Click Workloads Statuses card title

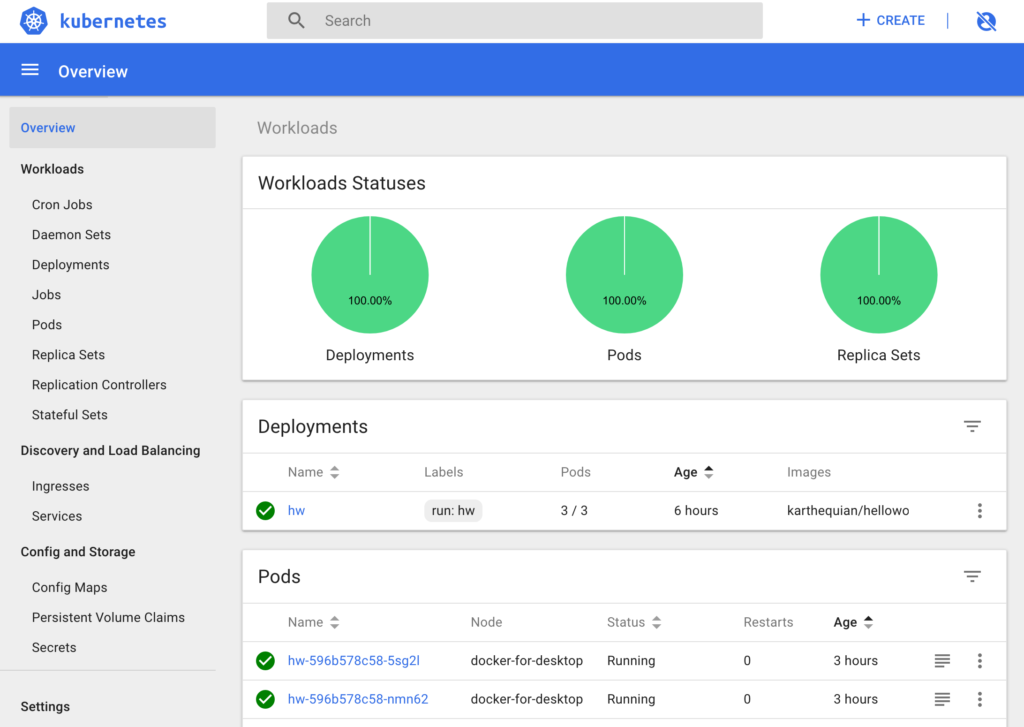(x=342, y=184)
